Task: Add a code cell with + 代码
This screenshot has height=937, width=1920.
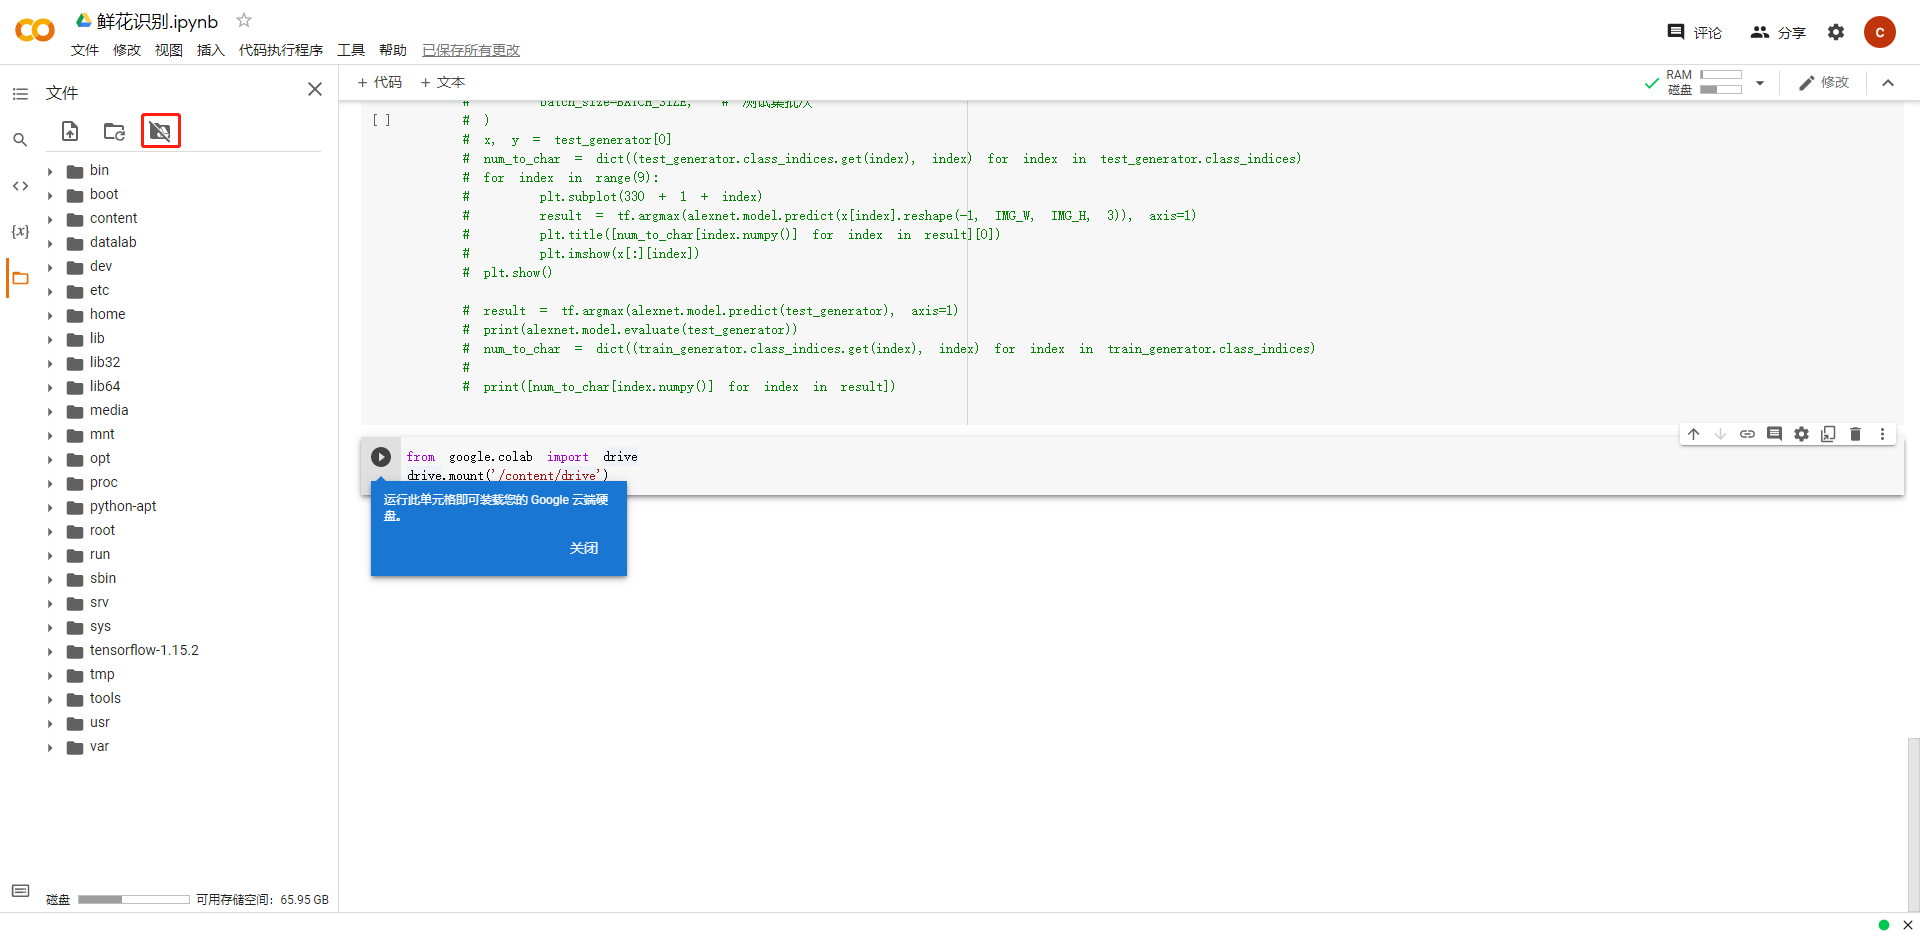Action: (x=379, y=82)
